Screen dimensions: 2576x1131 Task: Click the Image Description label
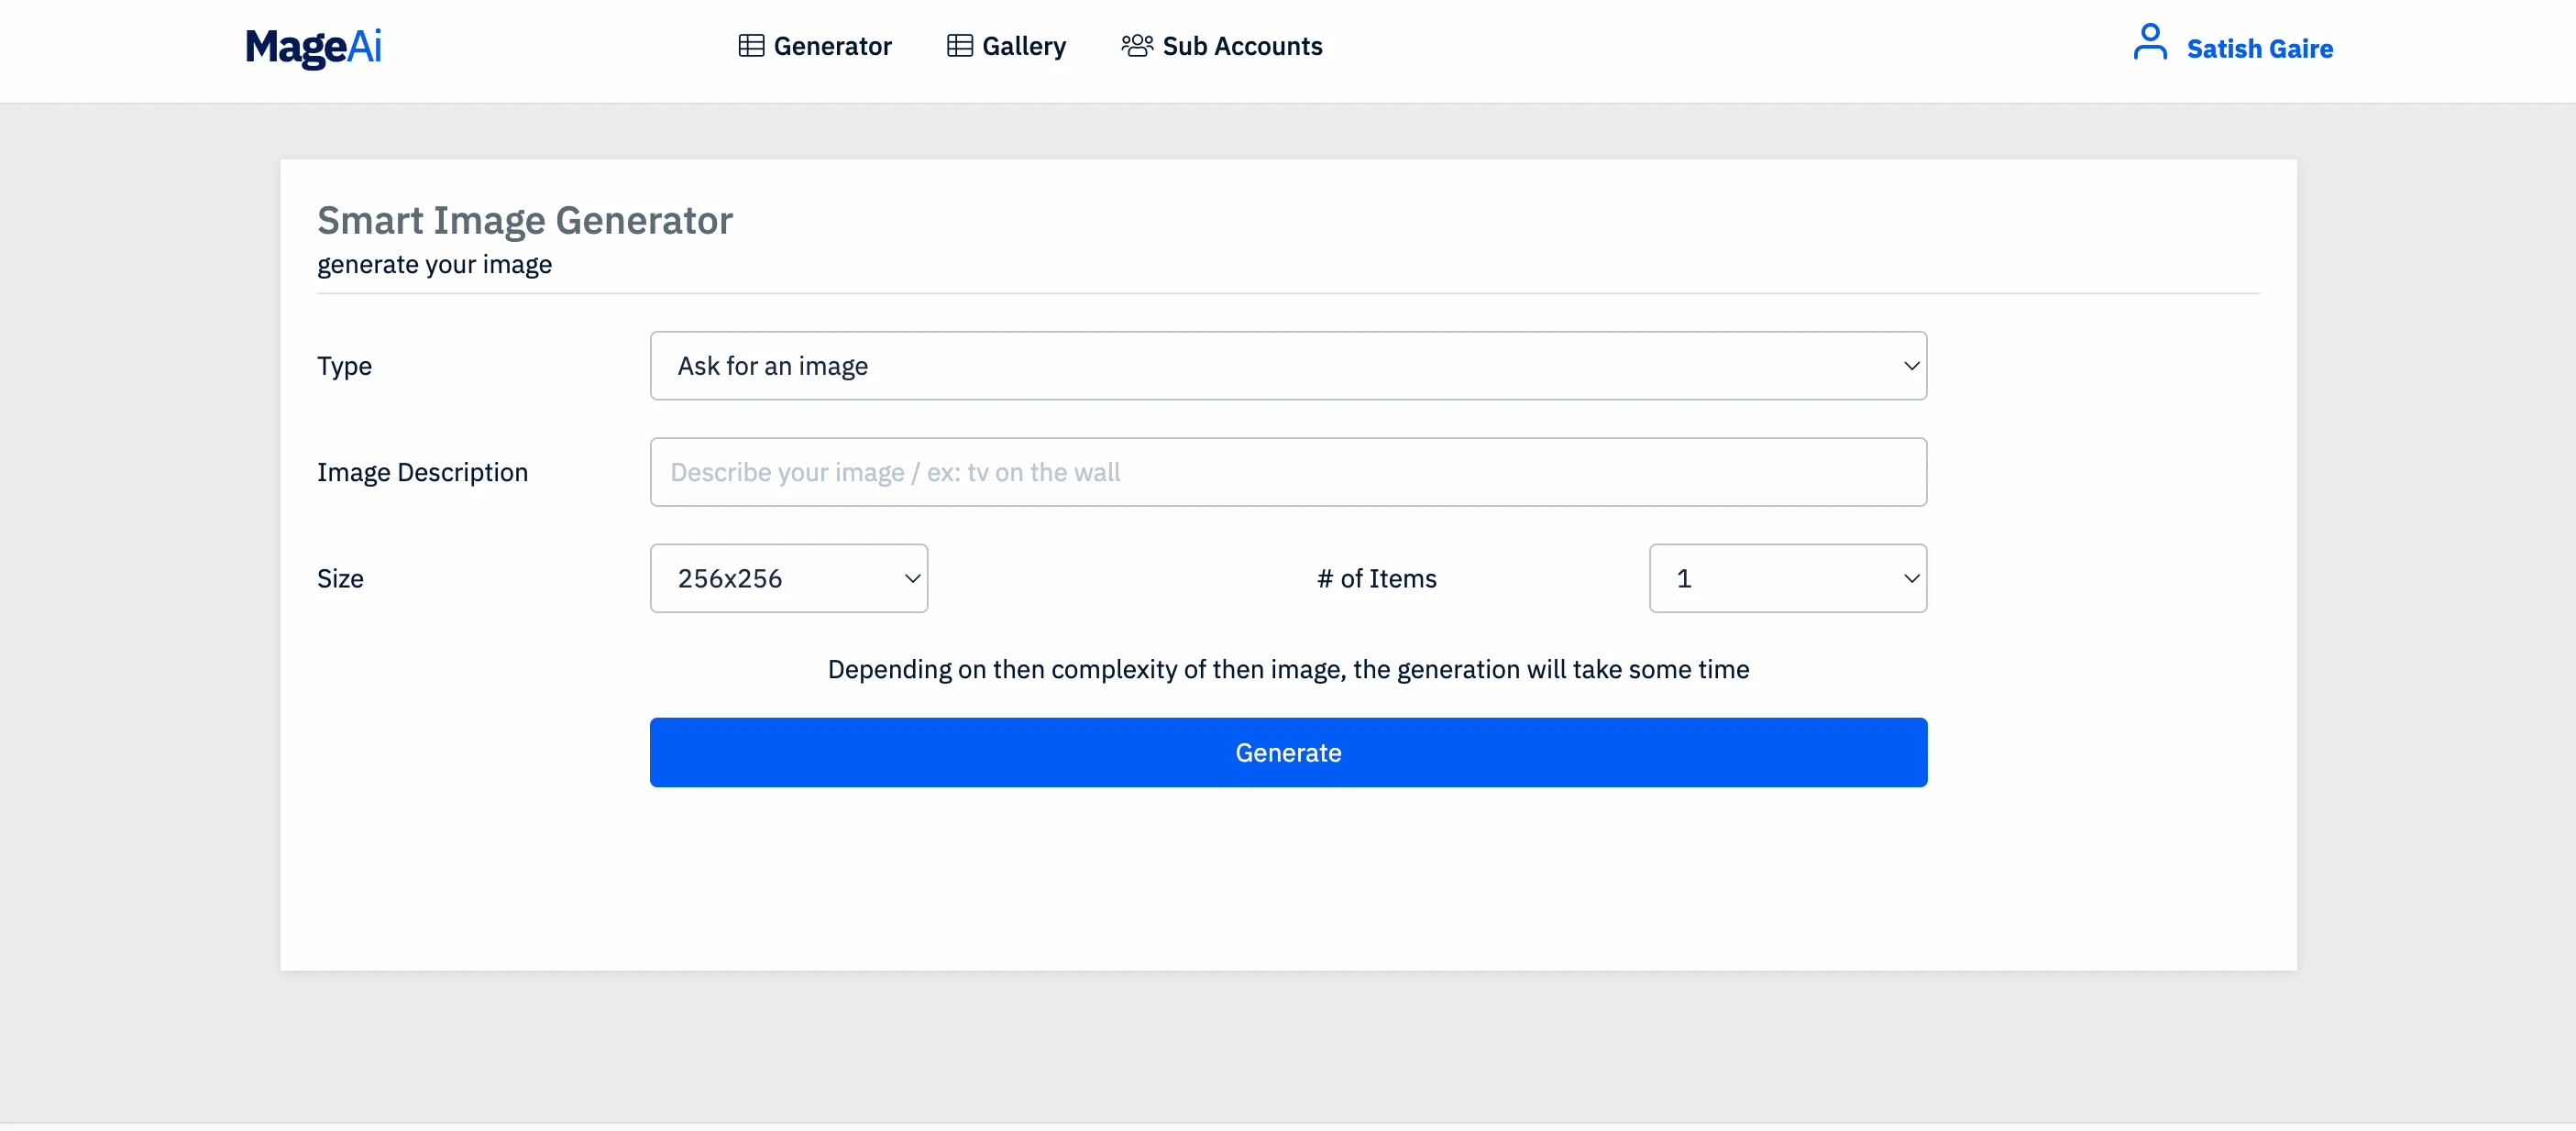pyautogui.click(x=422, y=472)
